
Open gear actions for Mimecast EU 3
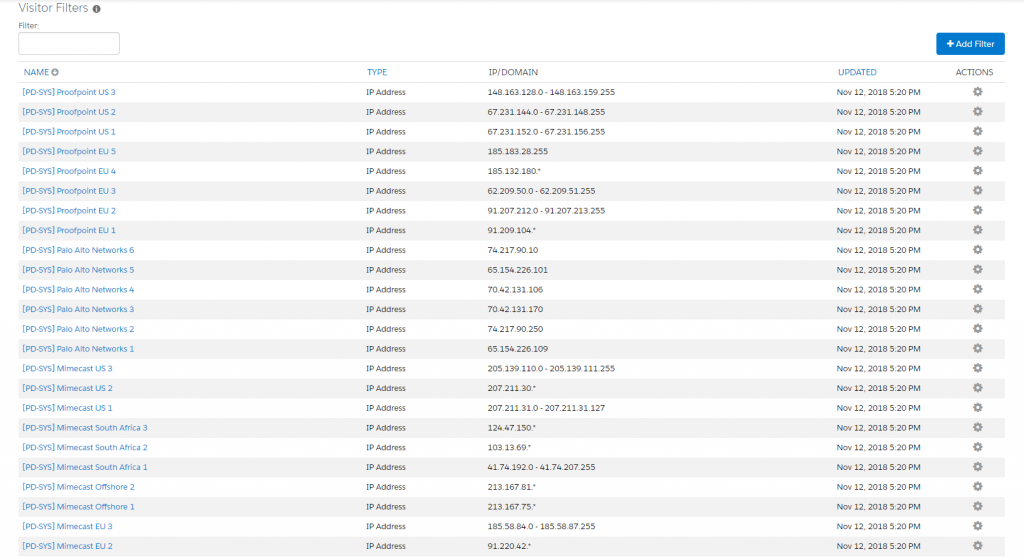(x=977, y=526)
